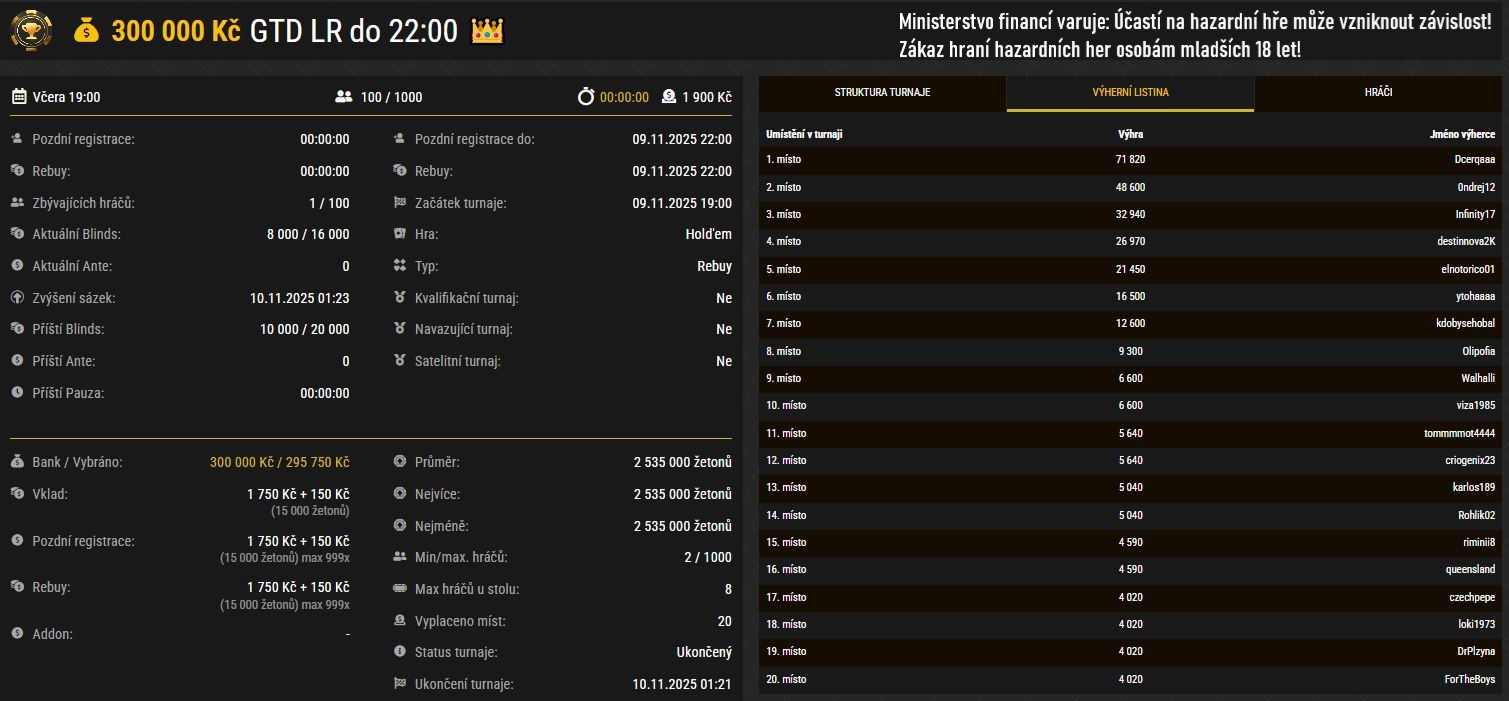Click player name ytohaaaa

pos(1476,296)
